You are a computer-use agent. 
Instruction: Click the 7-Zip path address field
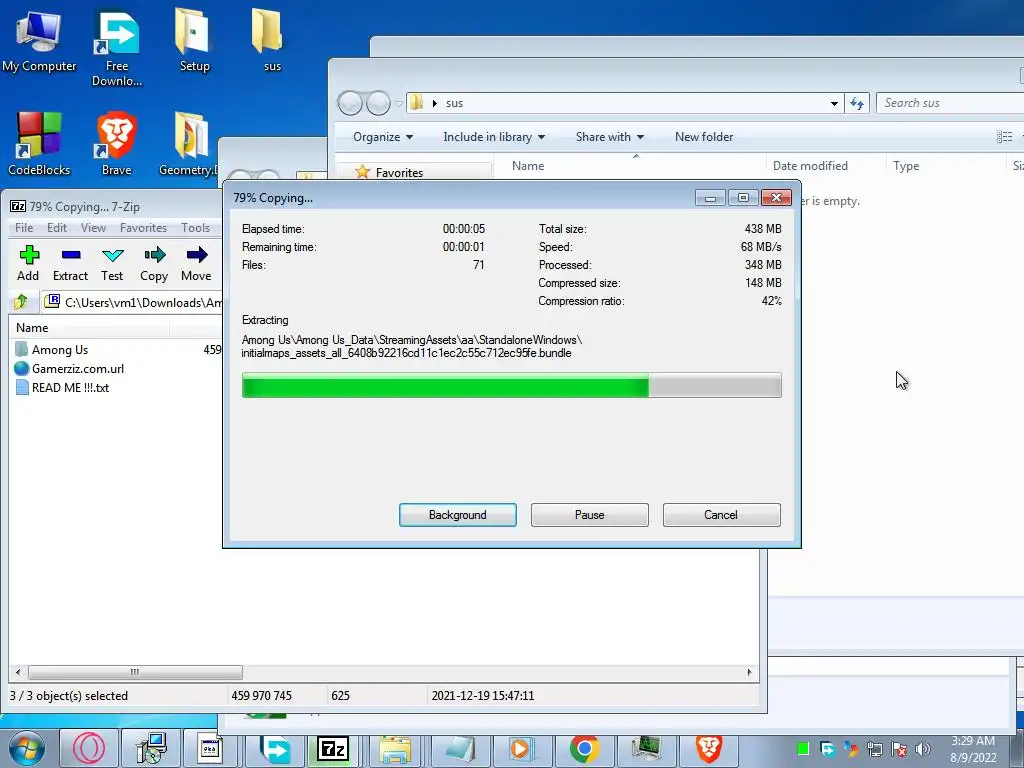(133, 302)
